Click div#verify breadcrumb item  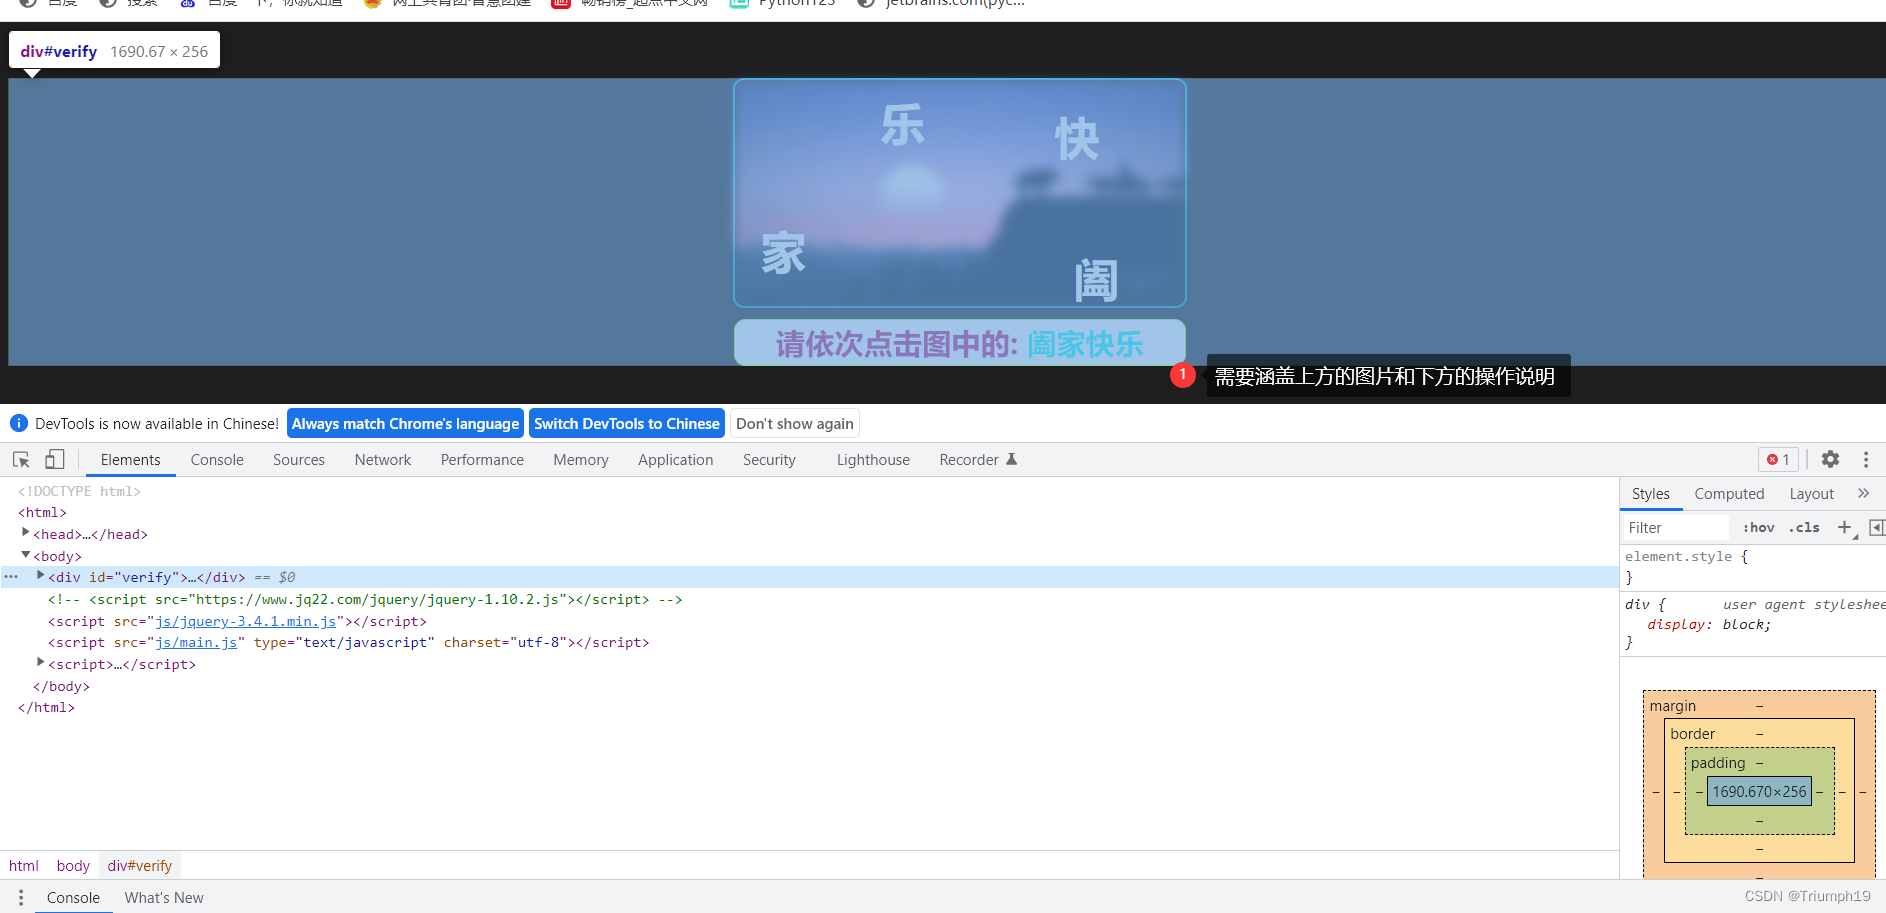pos(140,865)
